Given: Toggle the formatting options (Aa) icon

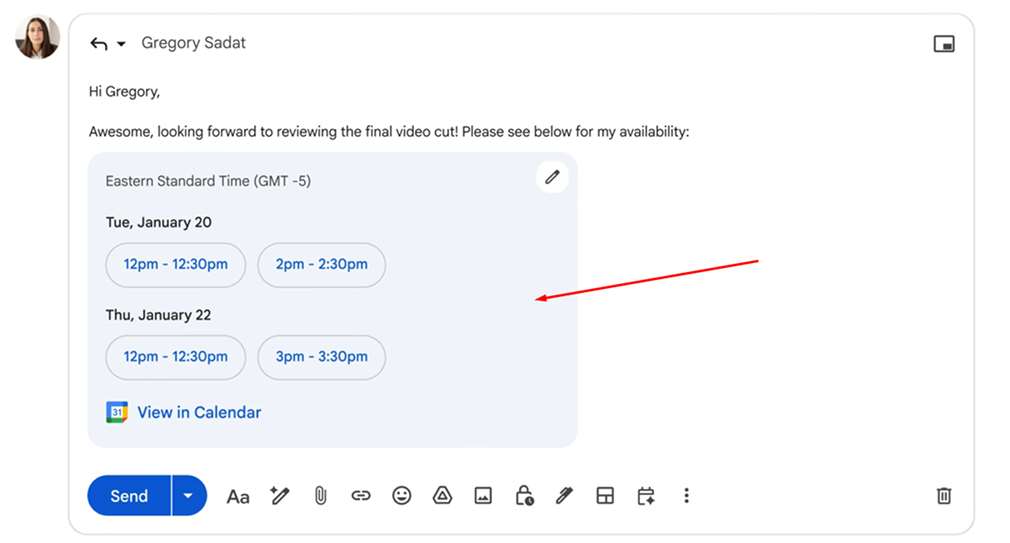Looking at the screenshot, I should (238, 496).
